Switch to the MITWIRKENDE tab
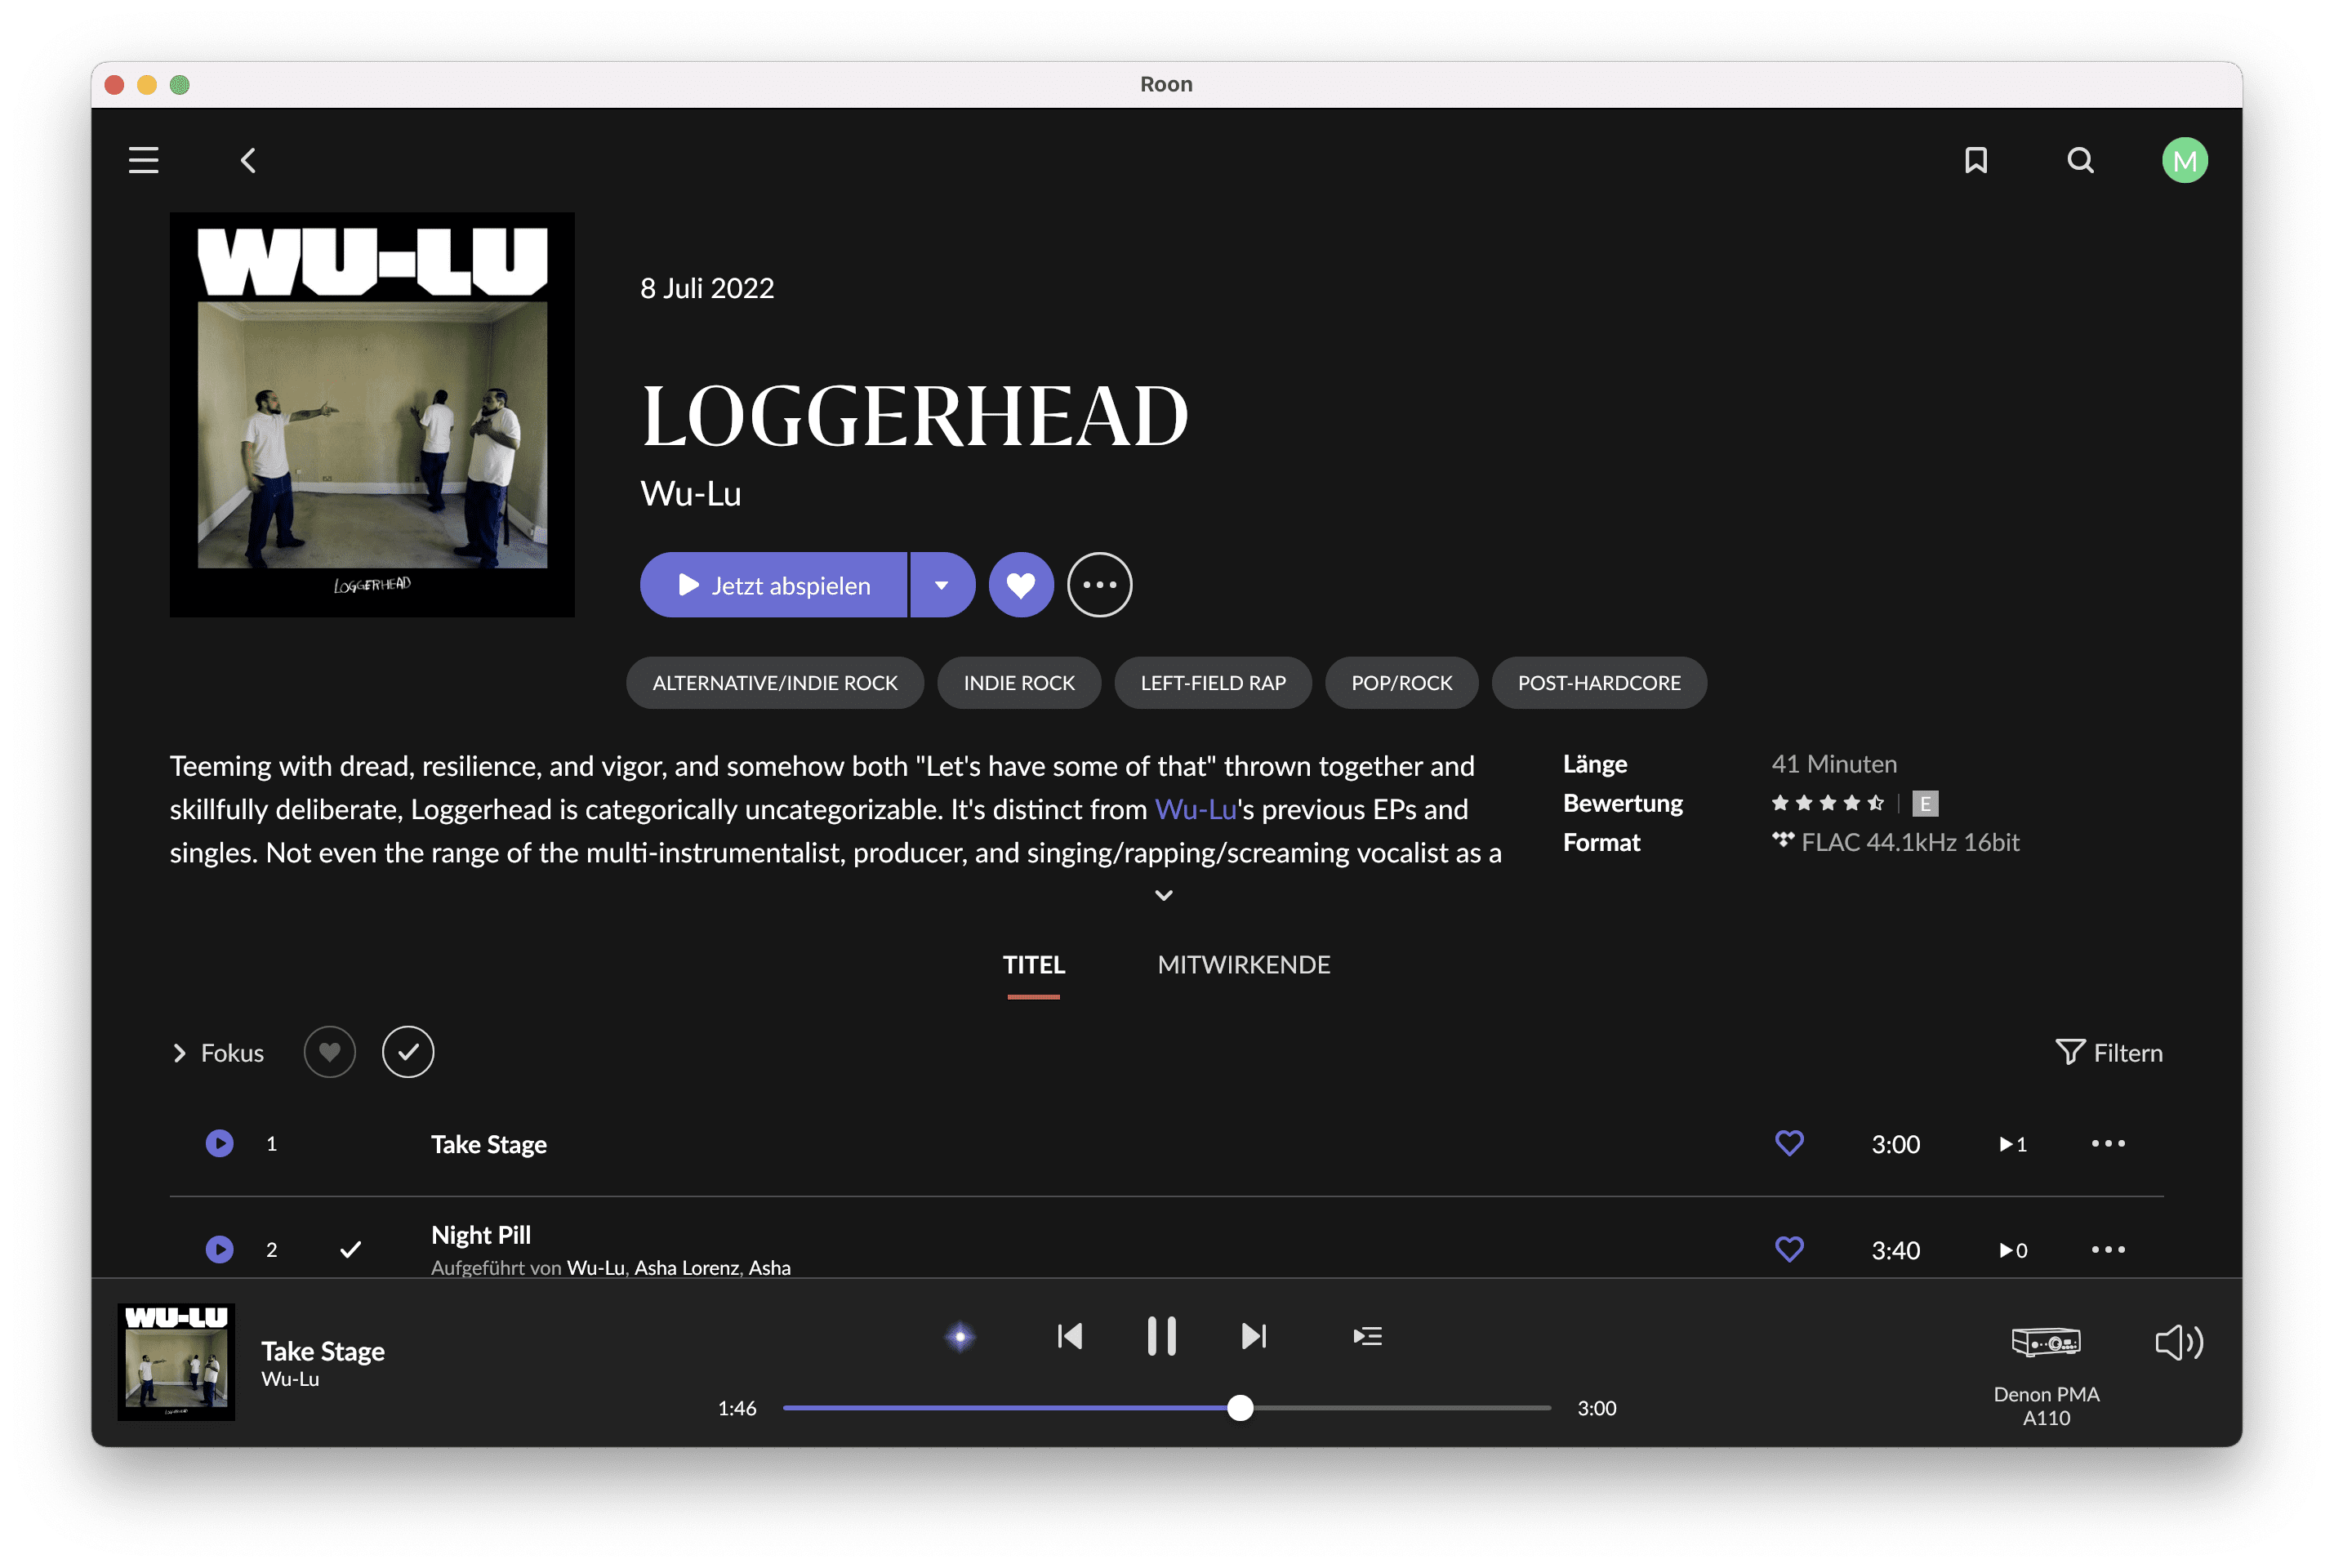Viewport: 2334px width, 1568px height. pyautogui.click(x=1243, y=965)
